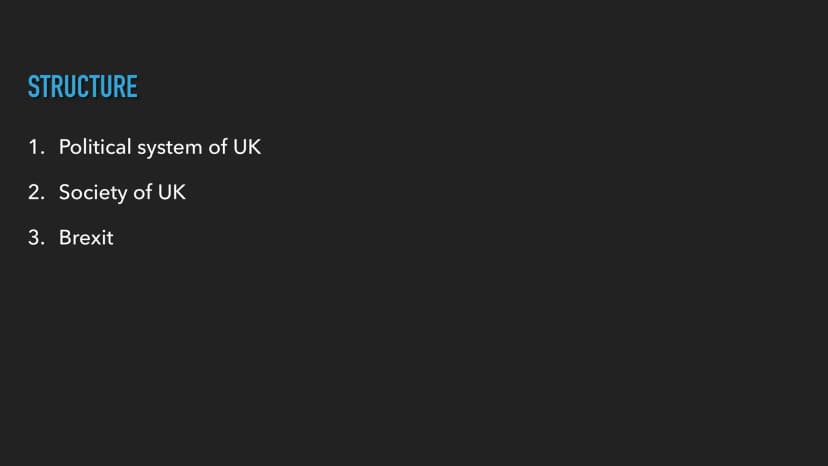Click list number 3.

(x=36, y=238)
